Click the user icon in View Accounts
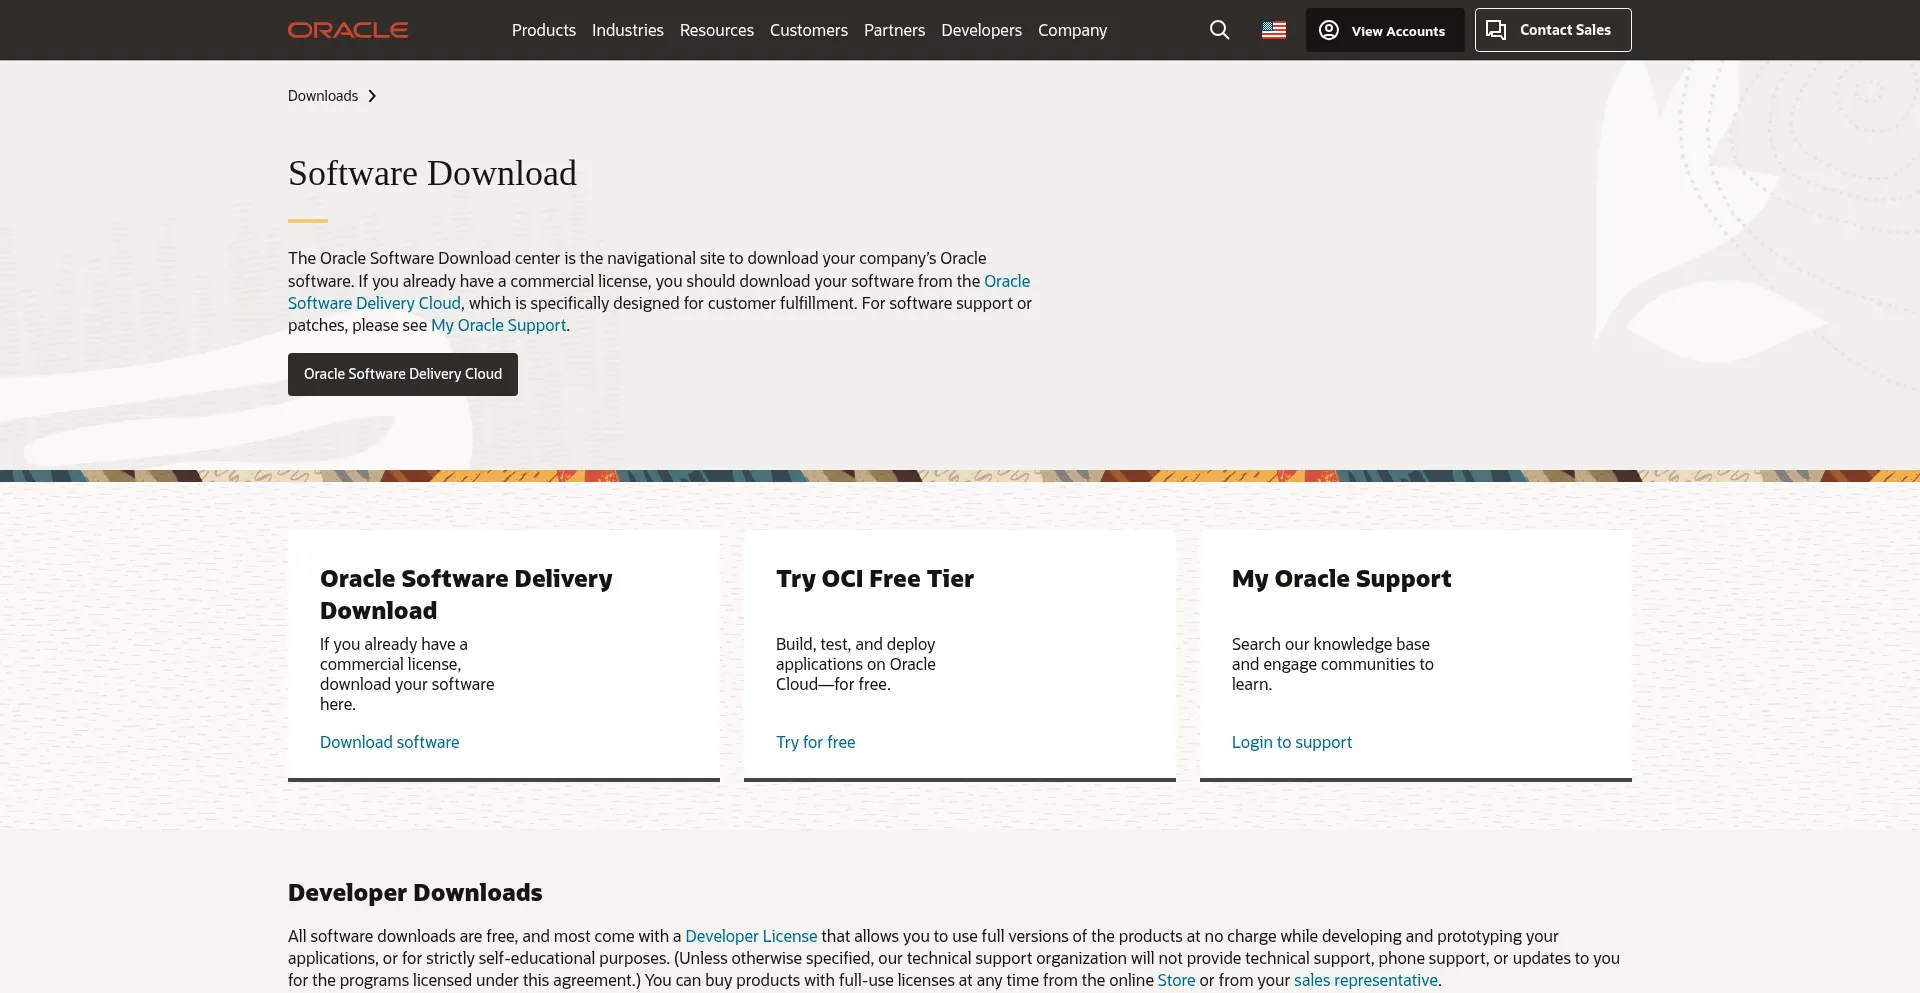Viewport: 1920px width, 993px height. coord(1329,30)
